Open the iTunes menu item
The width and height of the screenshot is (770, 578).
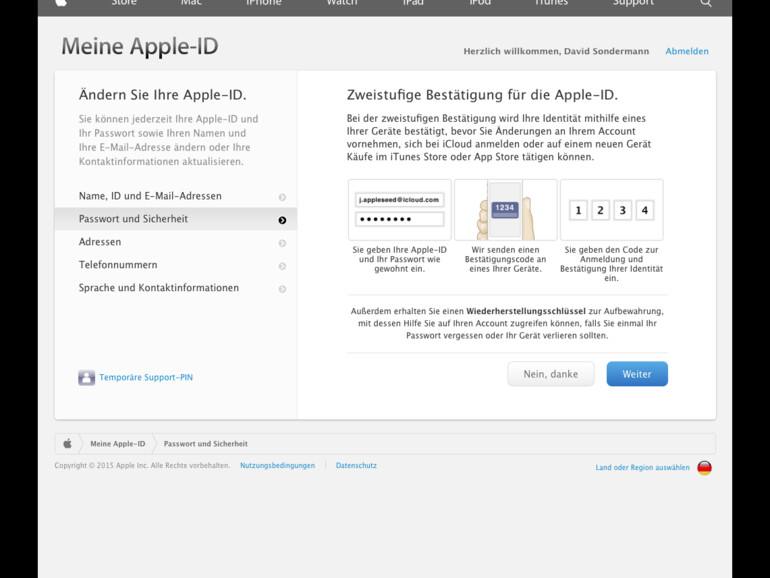(x=551, y=3)
